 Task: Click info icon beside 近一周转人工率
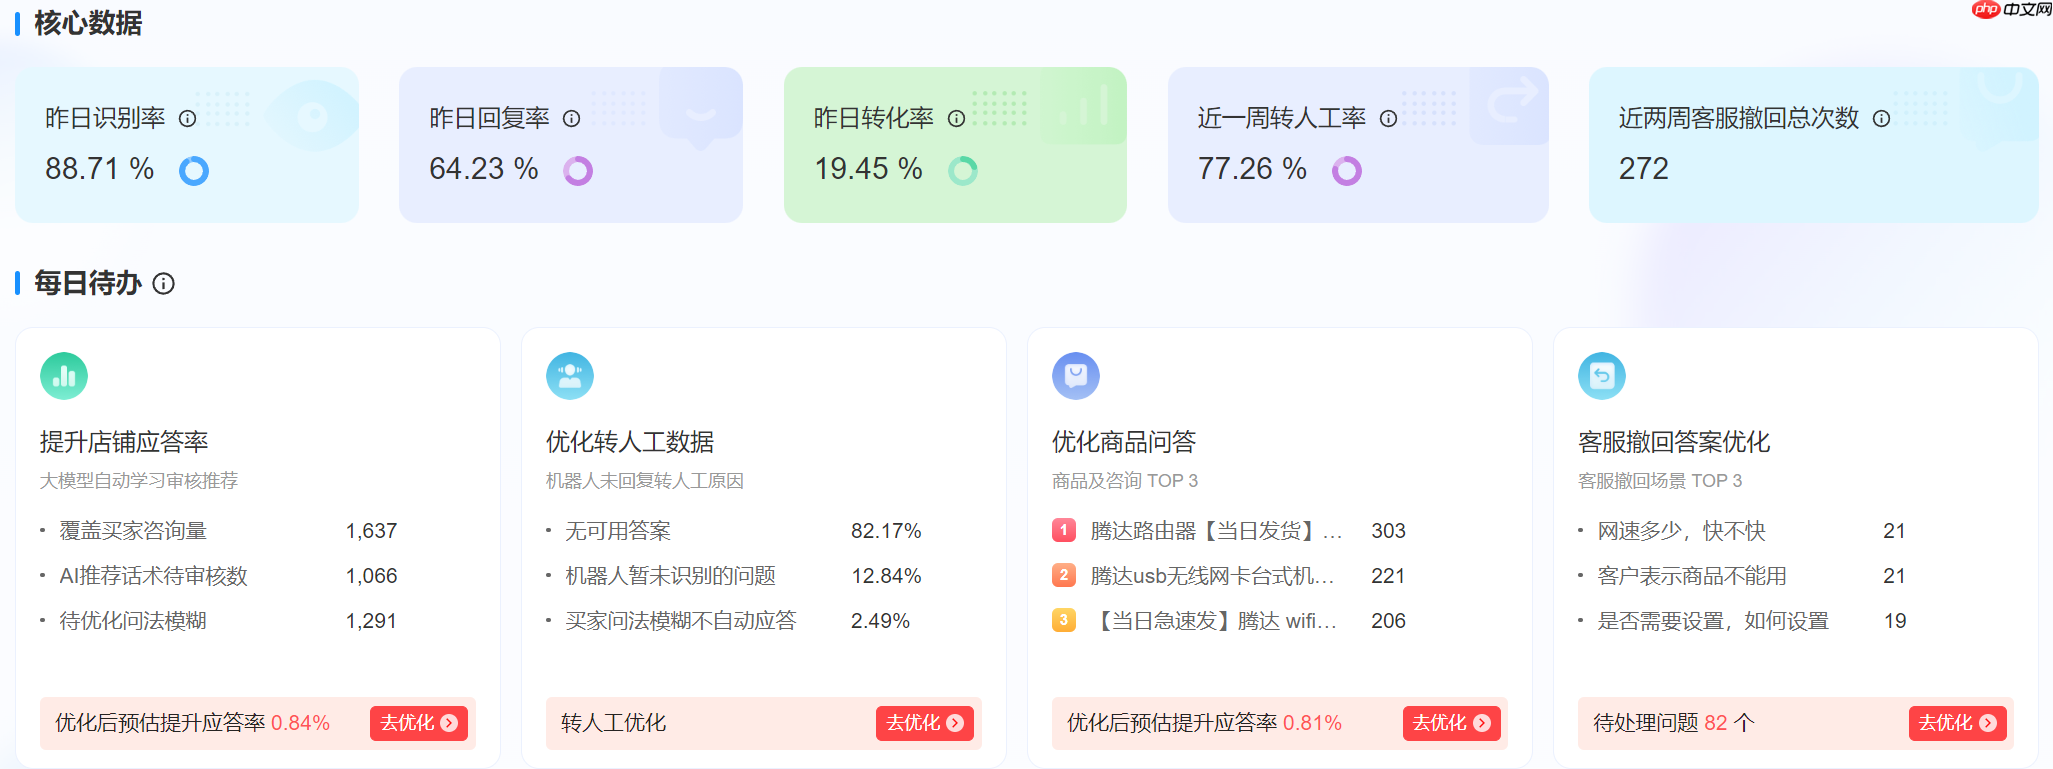[1389, 118]
